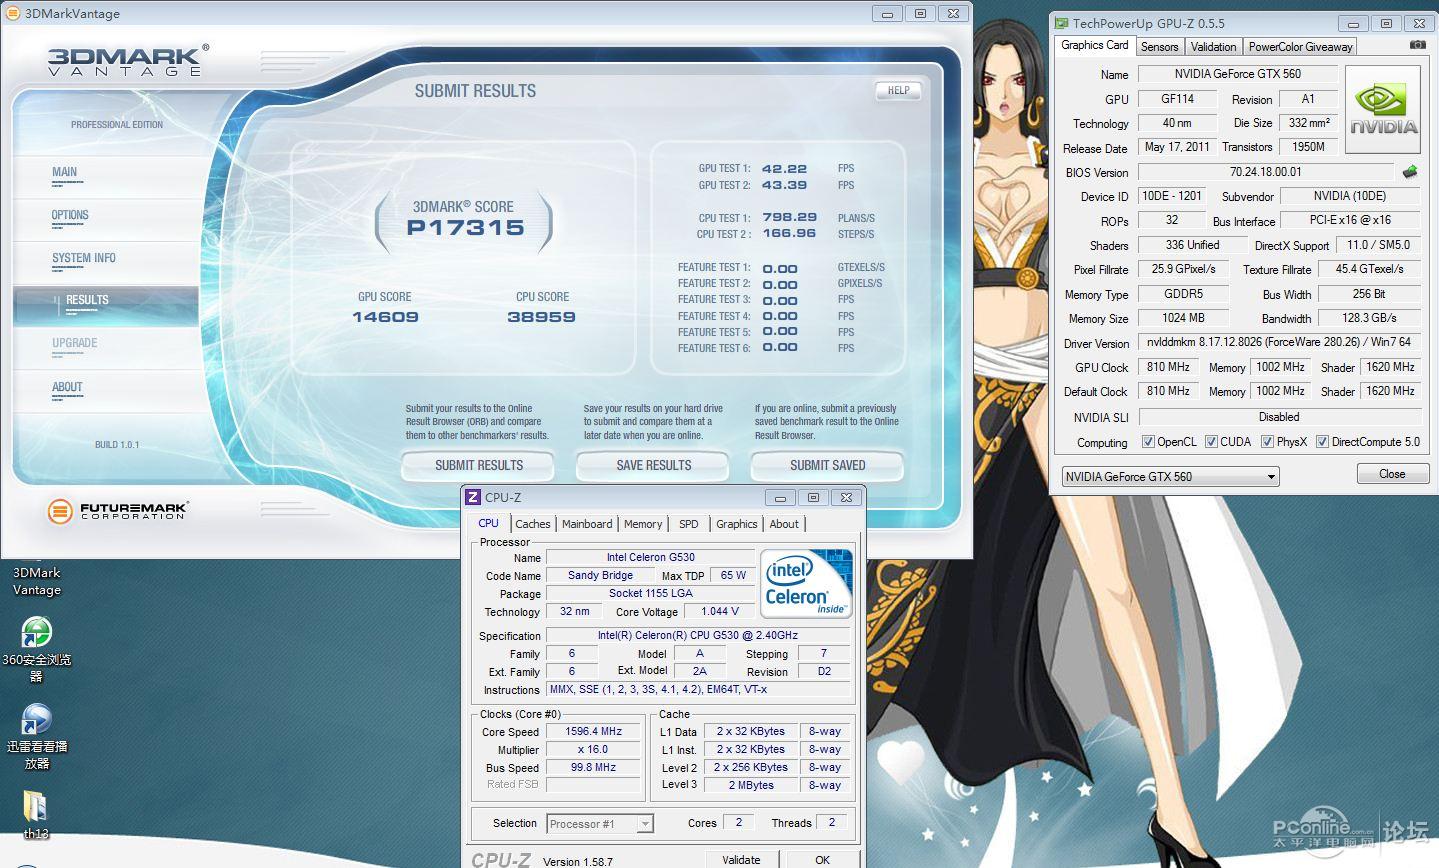Toggle the PhysX checkbox in GPU-Z

coord(1267,442)
